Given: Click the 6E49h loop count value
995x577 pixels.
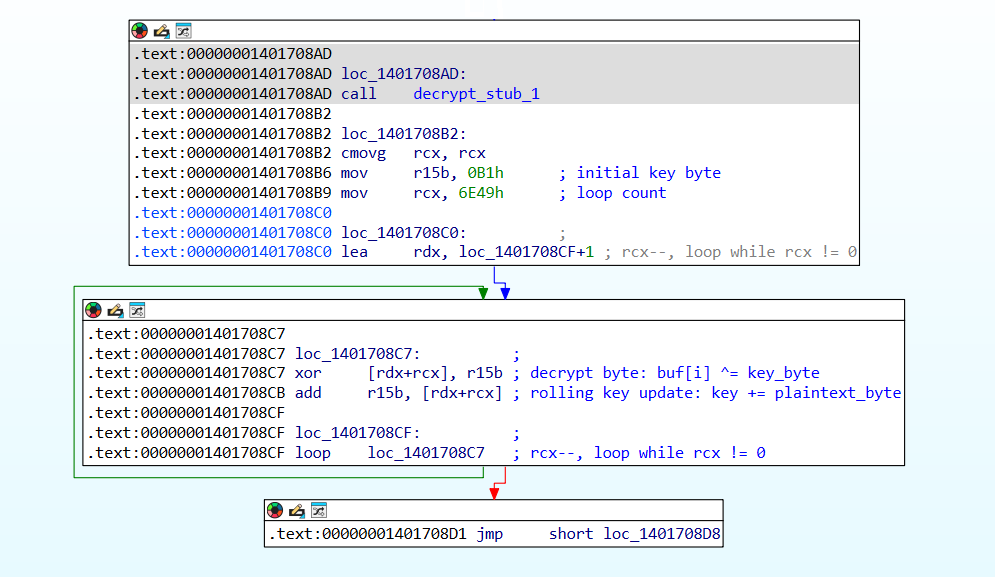Looking at the screenshot, I should tap(481, 193).
